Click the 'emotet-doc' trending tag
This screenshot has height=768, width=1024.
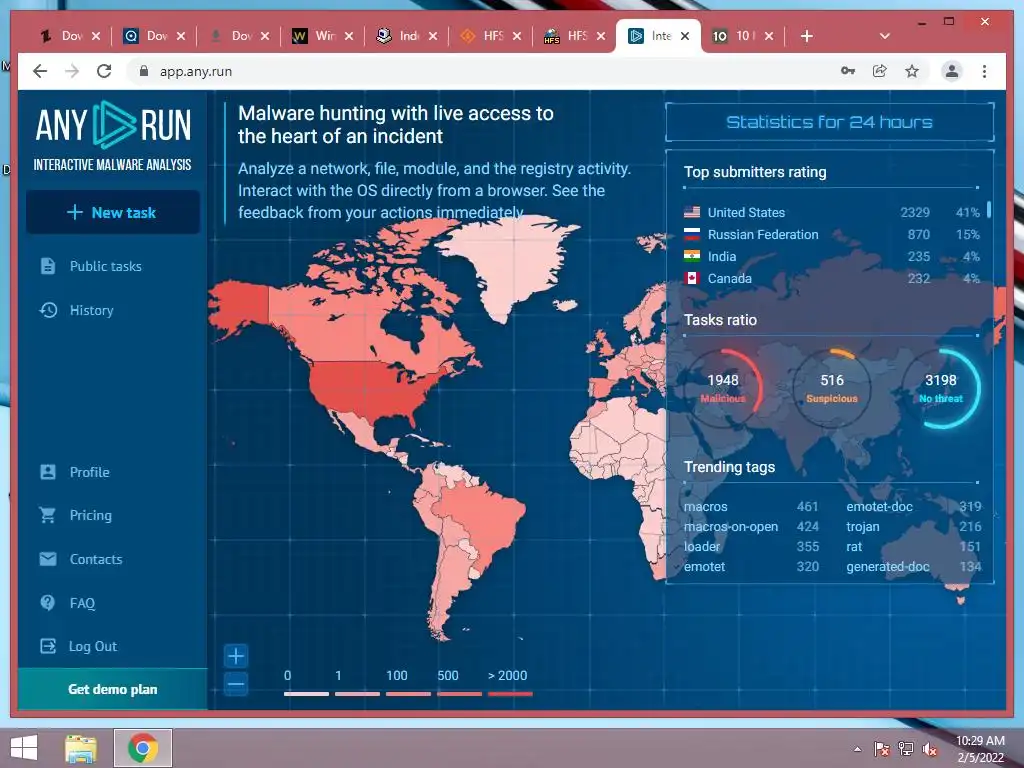click(879, 507)
